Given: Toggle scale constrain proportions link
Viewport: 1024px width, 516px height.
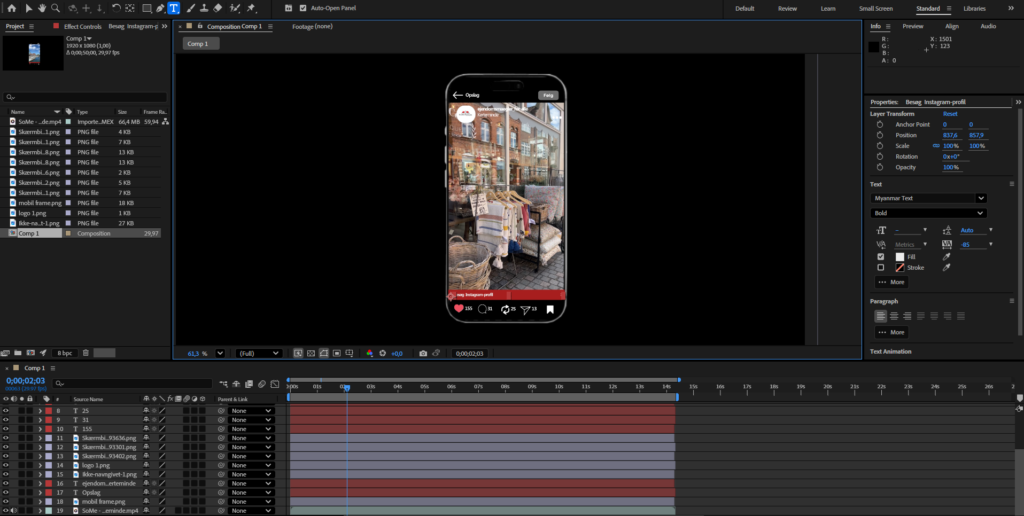Looking at the screenshot, I should point(936,146).
